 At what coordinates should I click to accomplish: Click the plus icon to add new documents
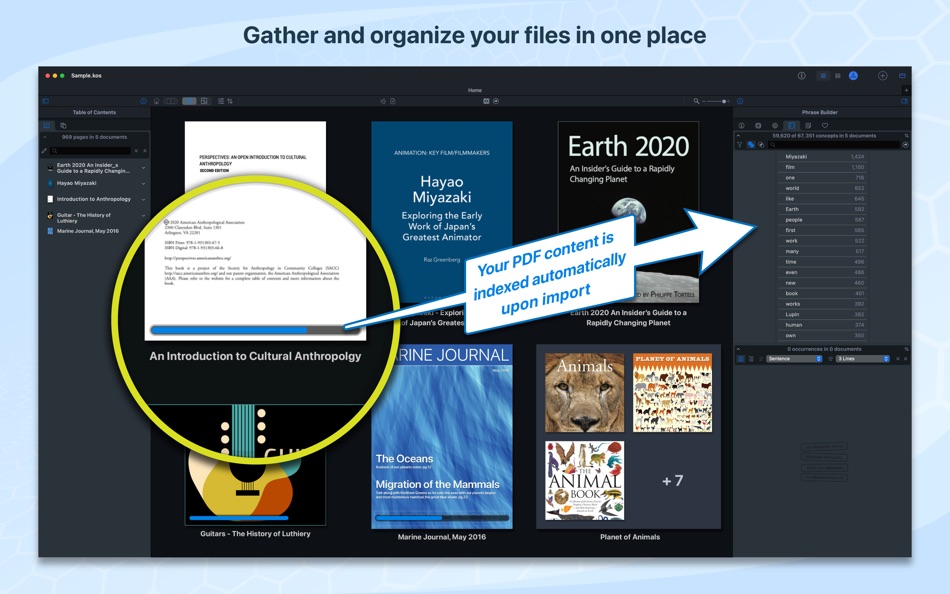click(x=882, y=75)
